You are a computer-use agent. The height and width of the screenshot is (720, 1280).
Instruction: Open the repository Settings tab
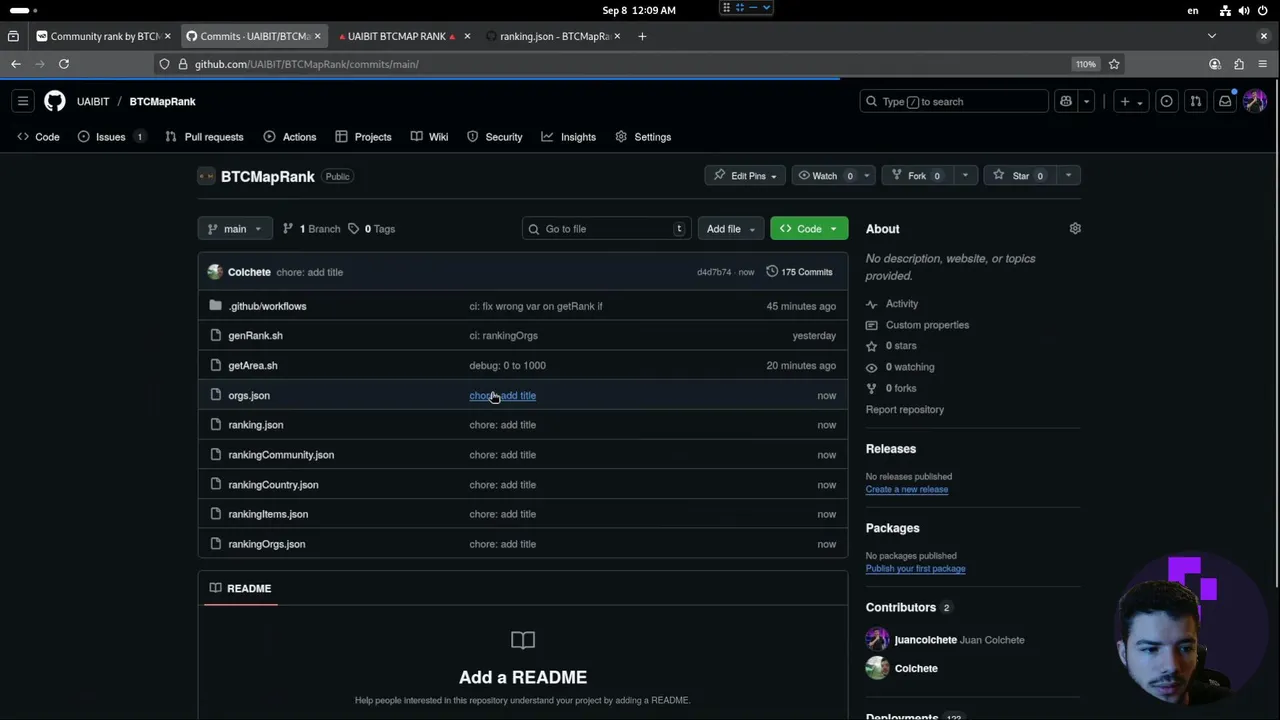coord(643,137)
